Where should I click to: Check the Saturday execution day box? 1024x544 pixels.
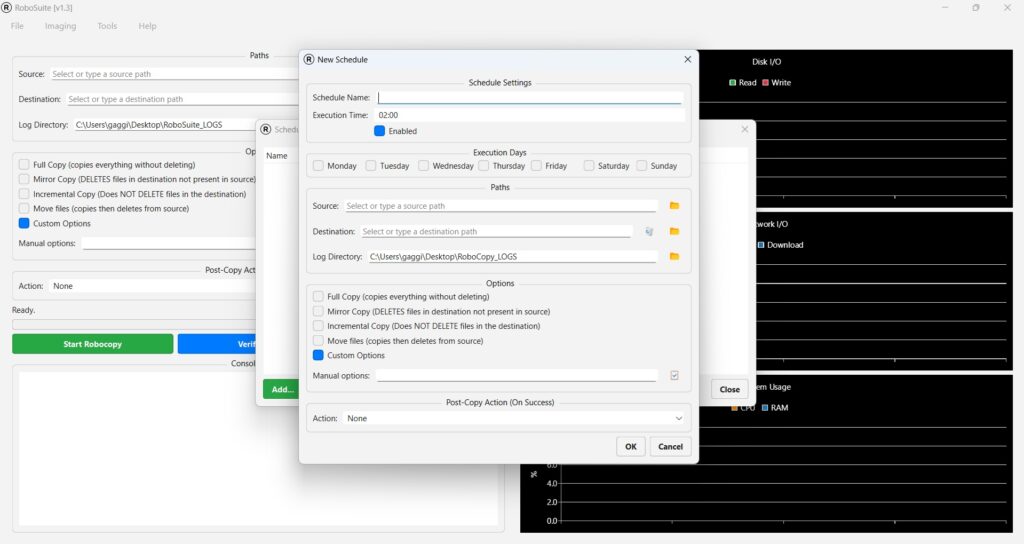(x=589, y=166)
